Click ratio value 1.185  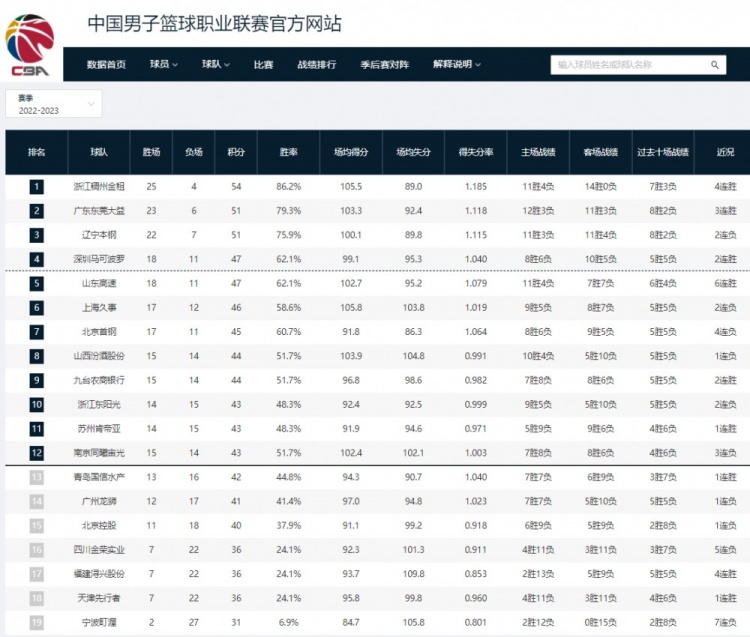[475, 187]
